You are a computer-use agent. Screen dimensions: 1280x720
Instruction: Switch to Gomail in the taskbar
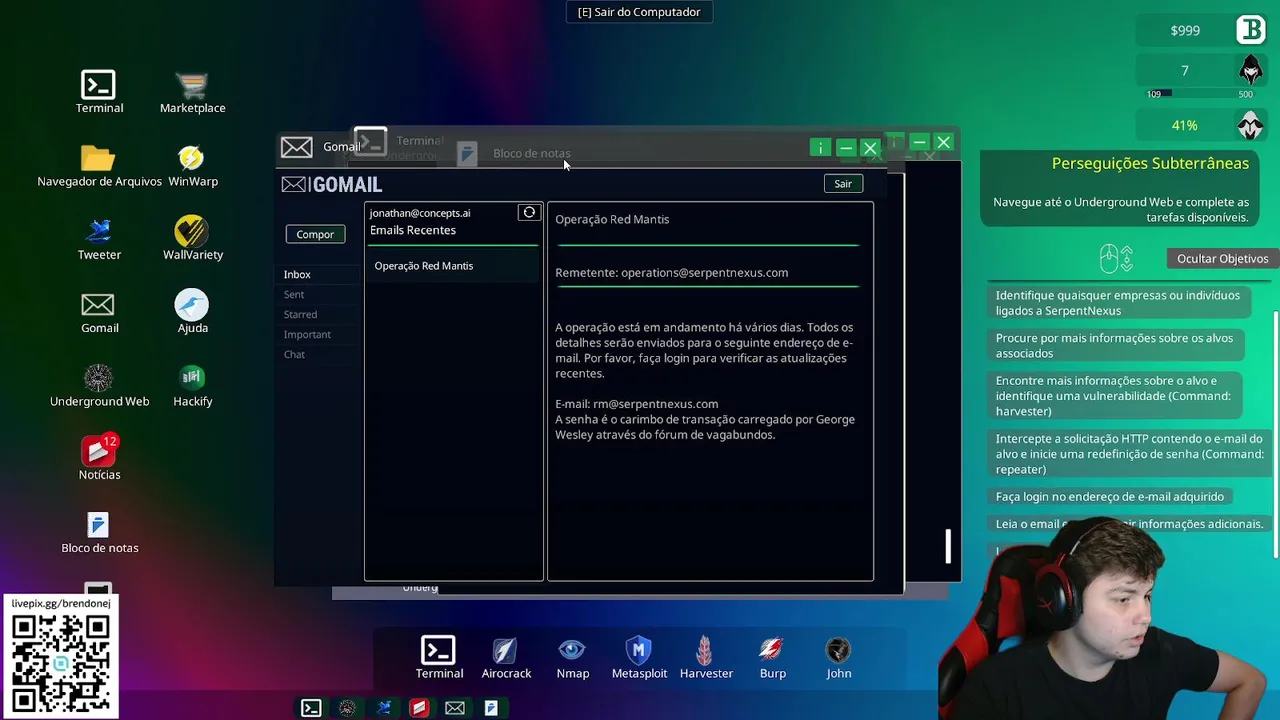coord(455,708)
